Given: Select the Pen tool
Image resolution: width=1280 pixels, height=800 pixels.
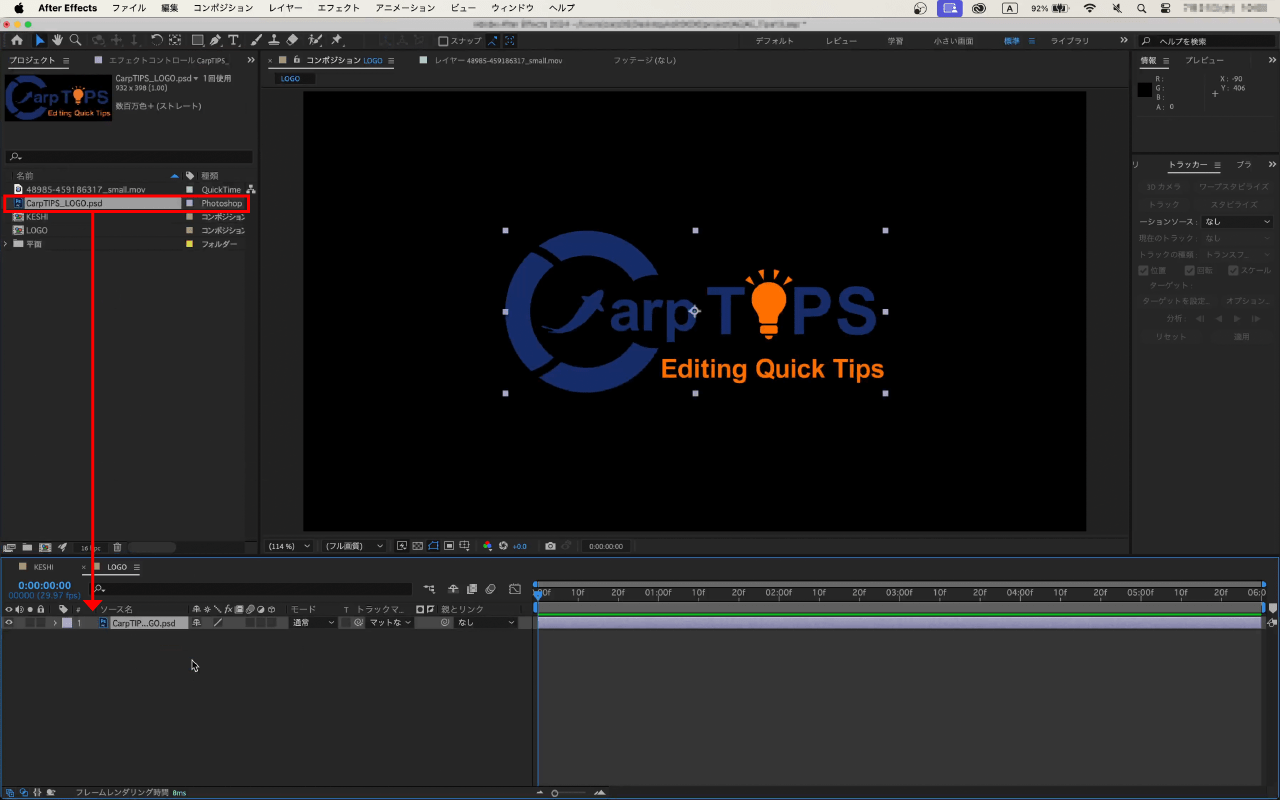Looking at the screenshot, I should coord(216,41).
